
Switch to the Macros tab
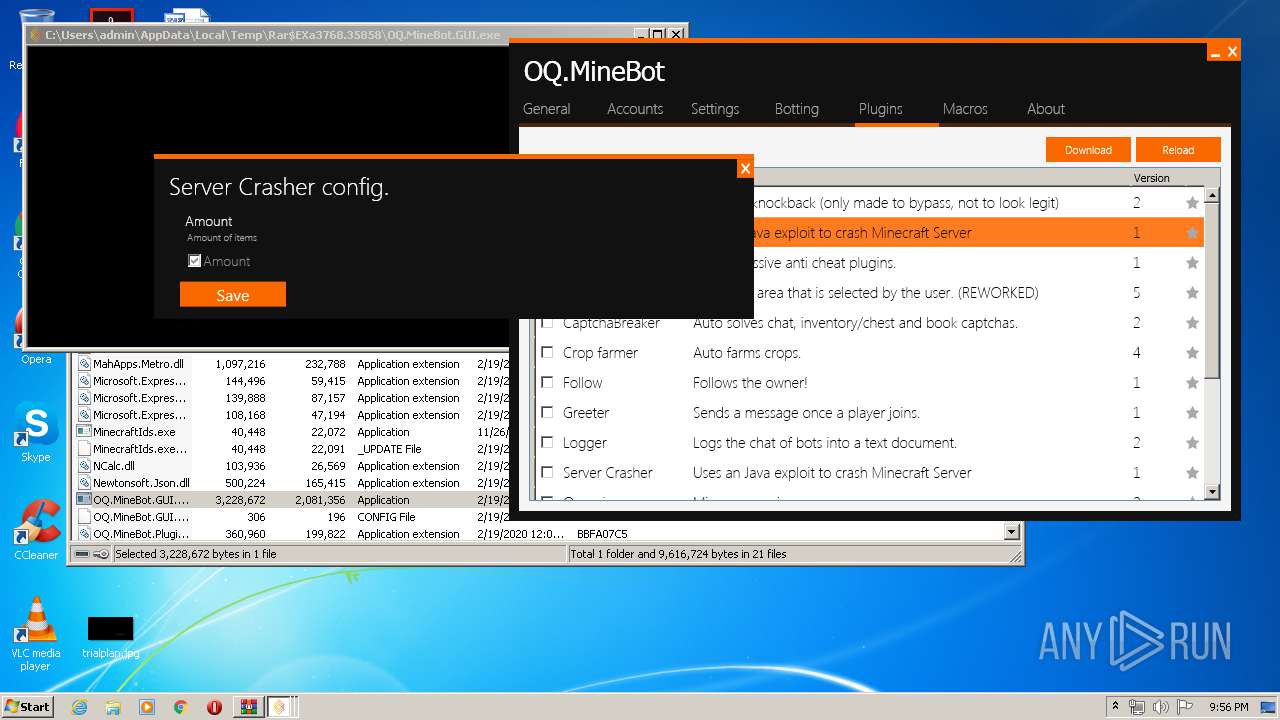[x=965, y=109]
